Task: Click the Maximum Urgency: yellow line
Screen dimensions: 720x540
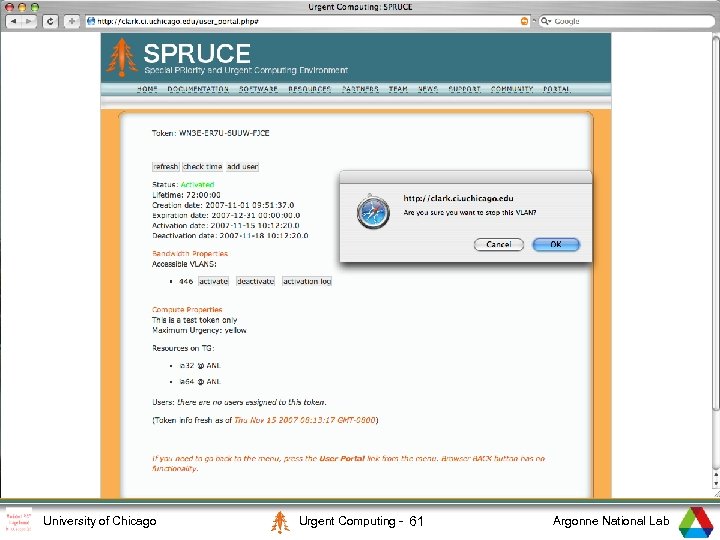Action: coord(199,330)
